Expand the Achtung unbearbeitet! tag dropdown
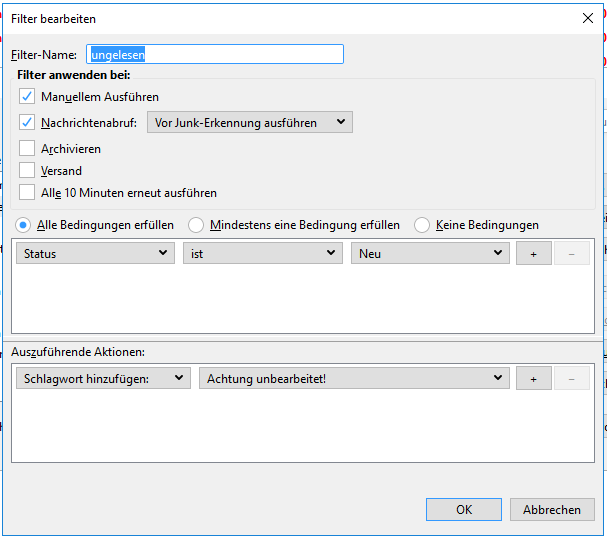The image size is (607, 539). pos(354,378)
